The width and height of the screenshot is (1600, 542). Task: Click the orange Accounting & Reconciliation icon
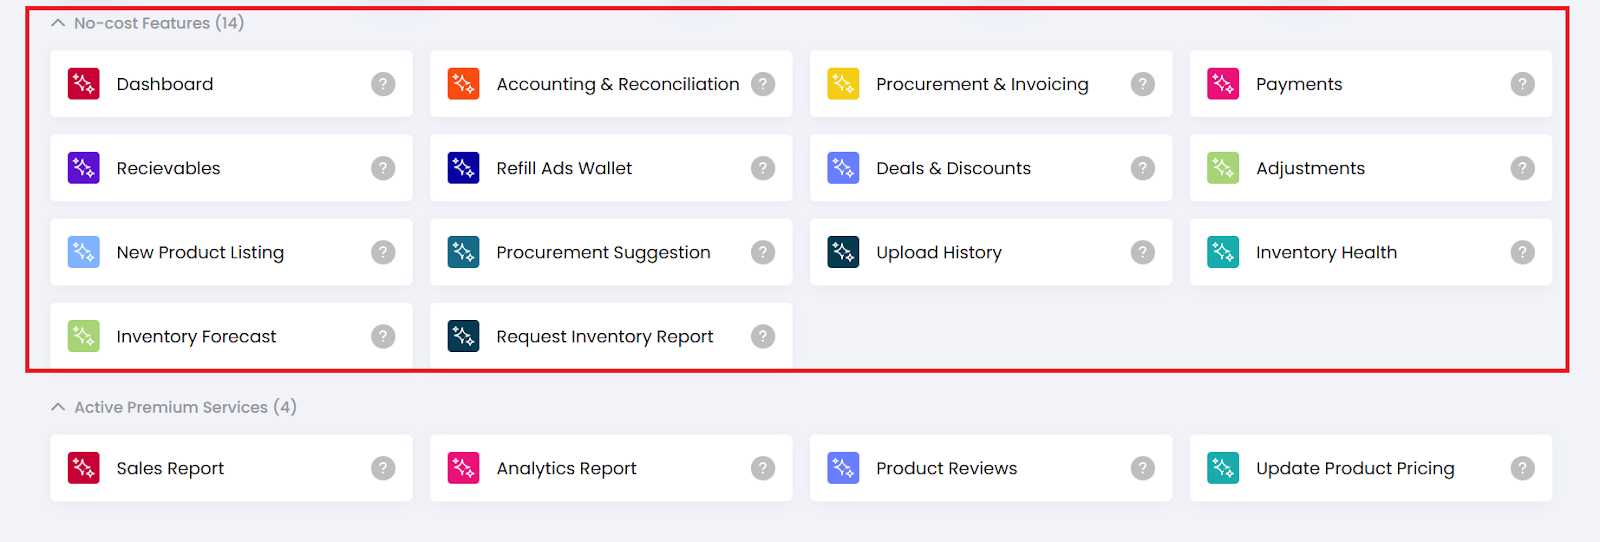[x=464, y=84]
